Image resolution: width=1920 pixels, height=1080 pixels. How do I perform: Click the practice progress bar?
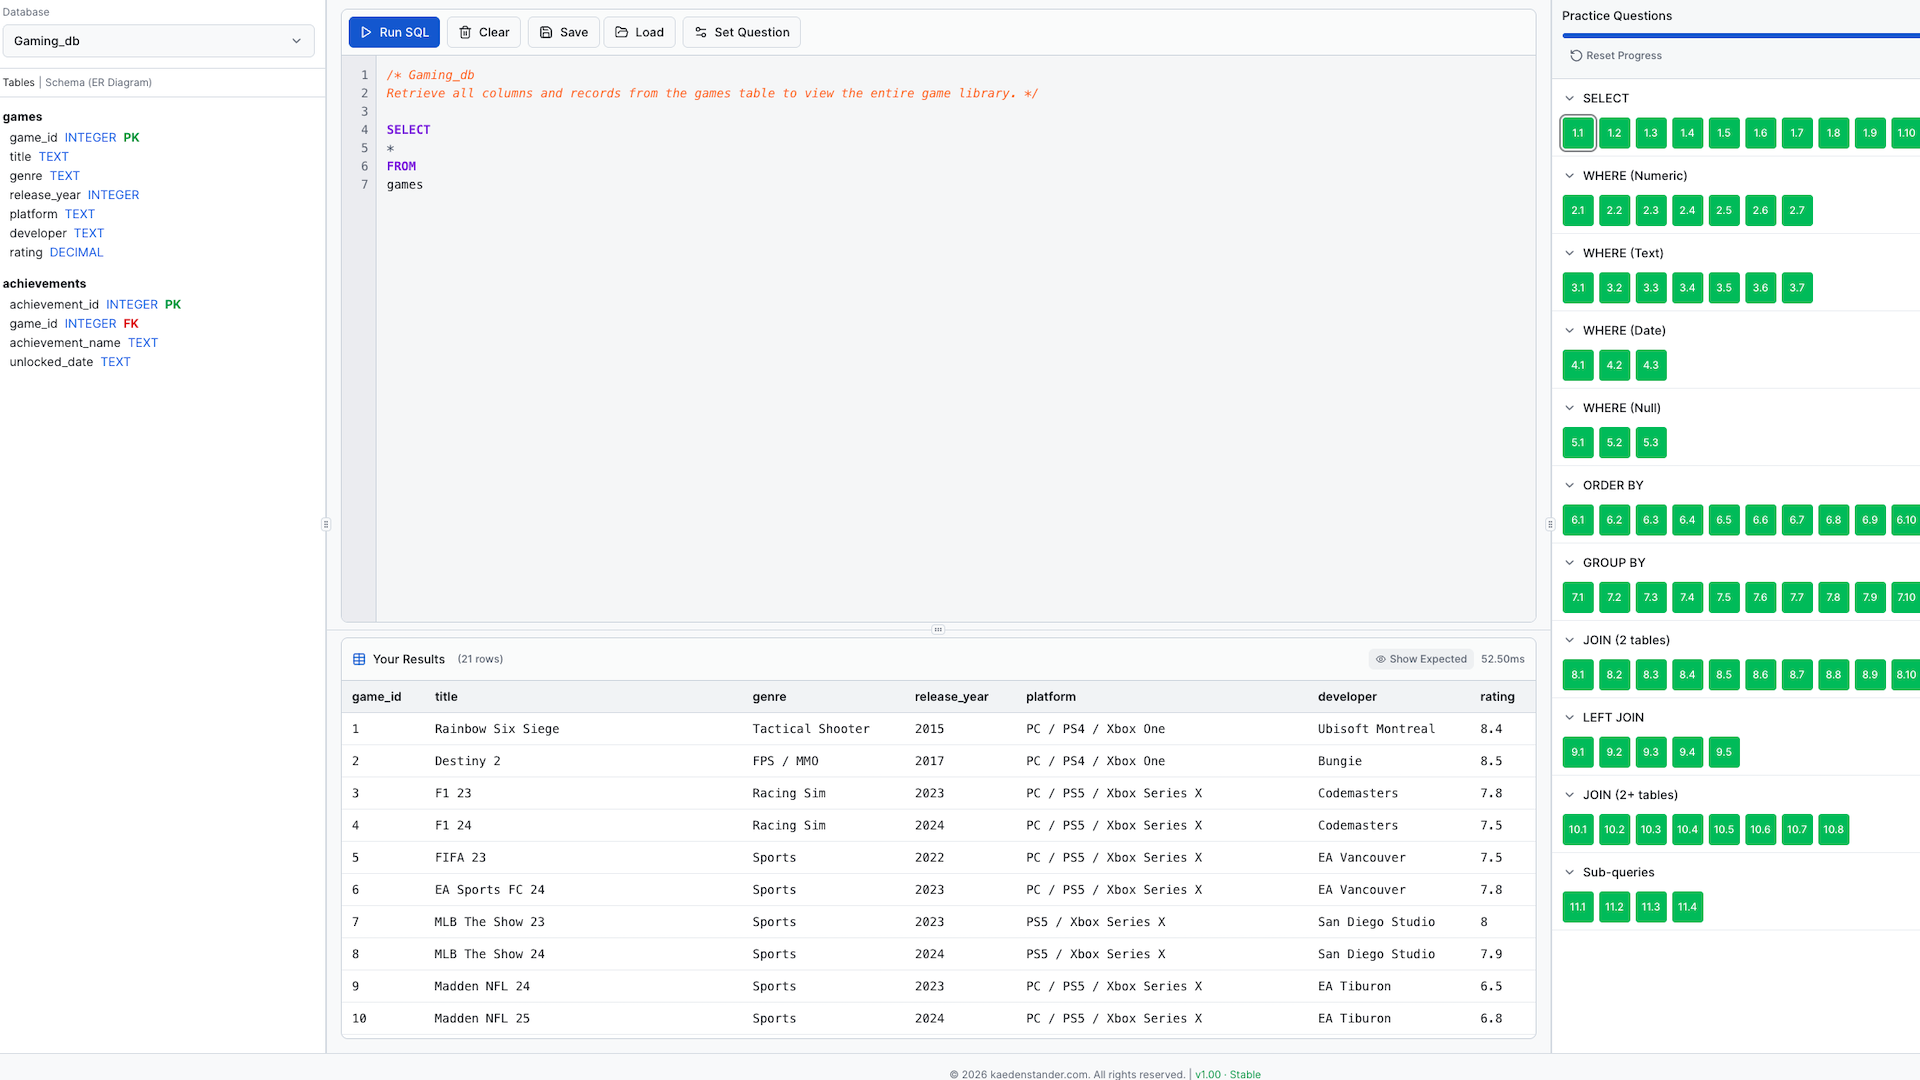pyautogui.click(x=1741, y=36)
